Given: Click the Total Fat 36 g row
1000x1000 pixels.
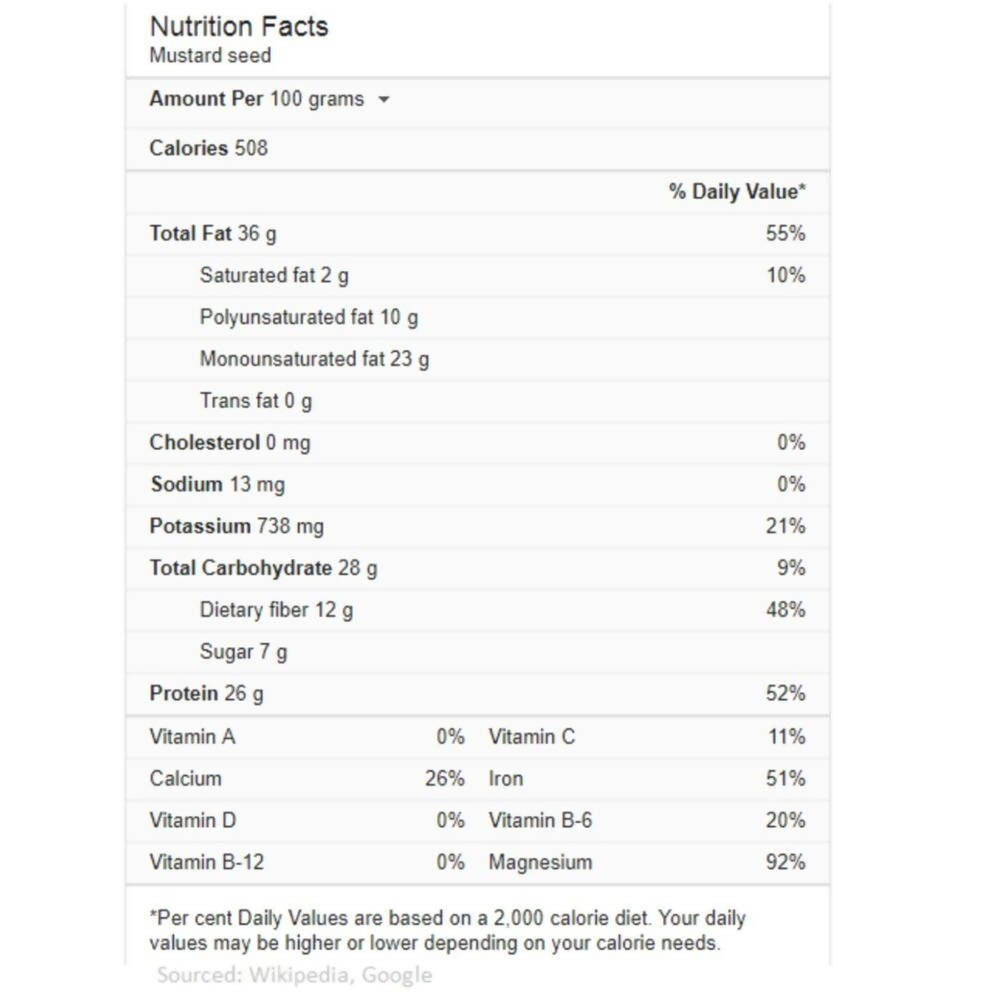Looking at the screenshot, I should [213, 233].
